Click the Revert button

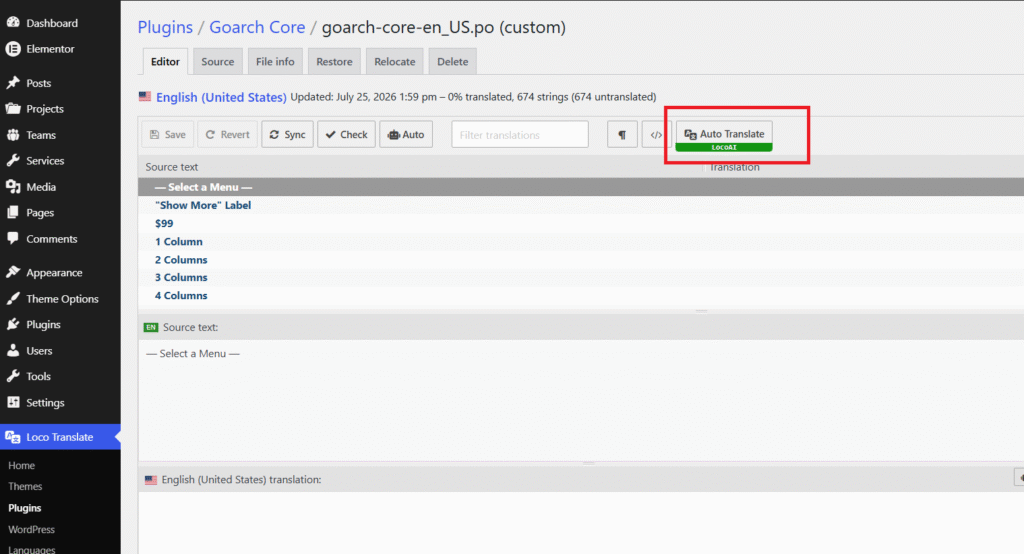(x=227, y=135)
